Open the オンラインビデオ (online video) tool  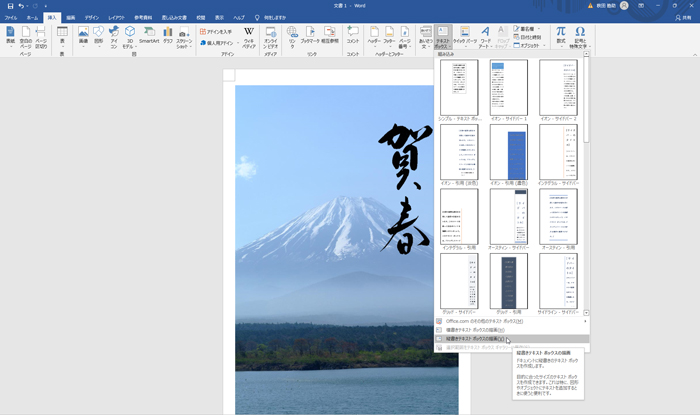[271, 35]
